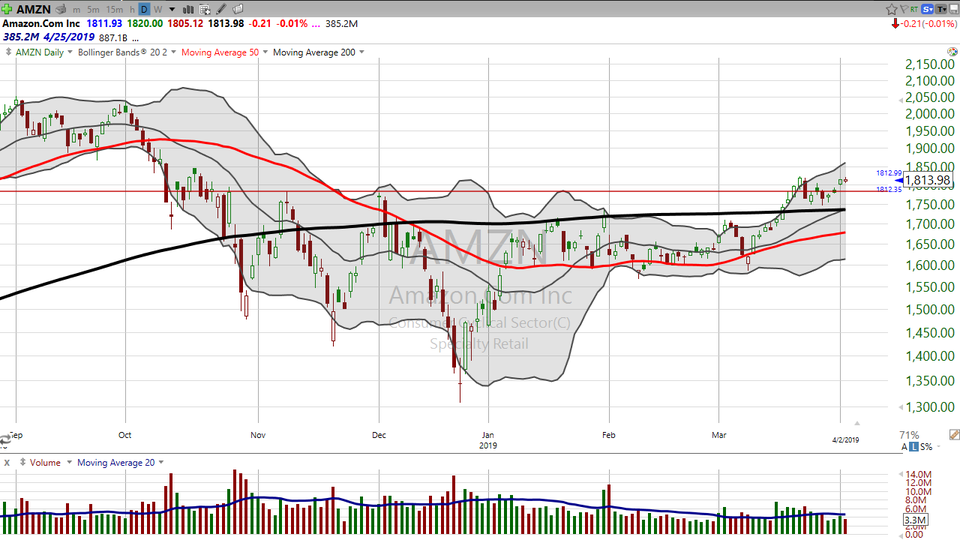Screen dimensions: 960x540
Task: Click the 385.2M 4/25/2019 earnings text
Action: click(49, 37)
